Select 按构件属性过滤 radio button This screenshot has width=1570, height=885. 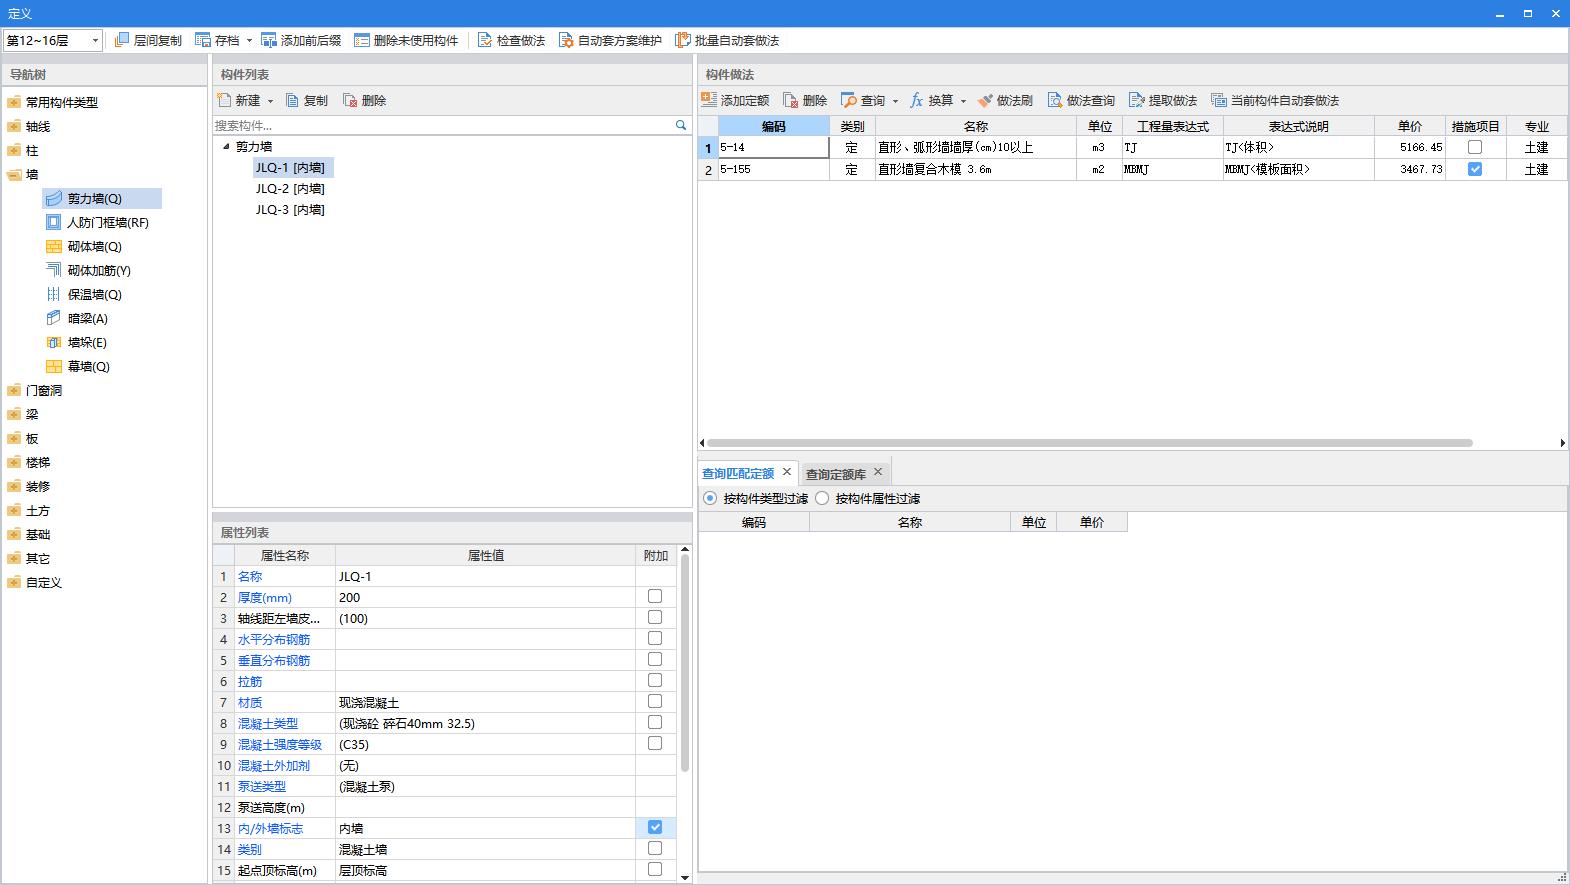(822, 498)
